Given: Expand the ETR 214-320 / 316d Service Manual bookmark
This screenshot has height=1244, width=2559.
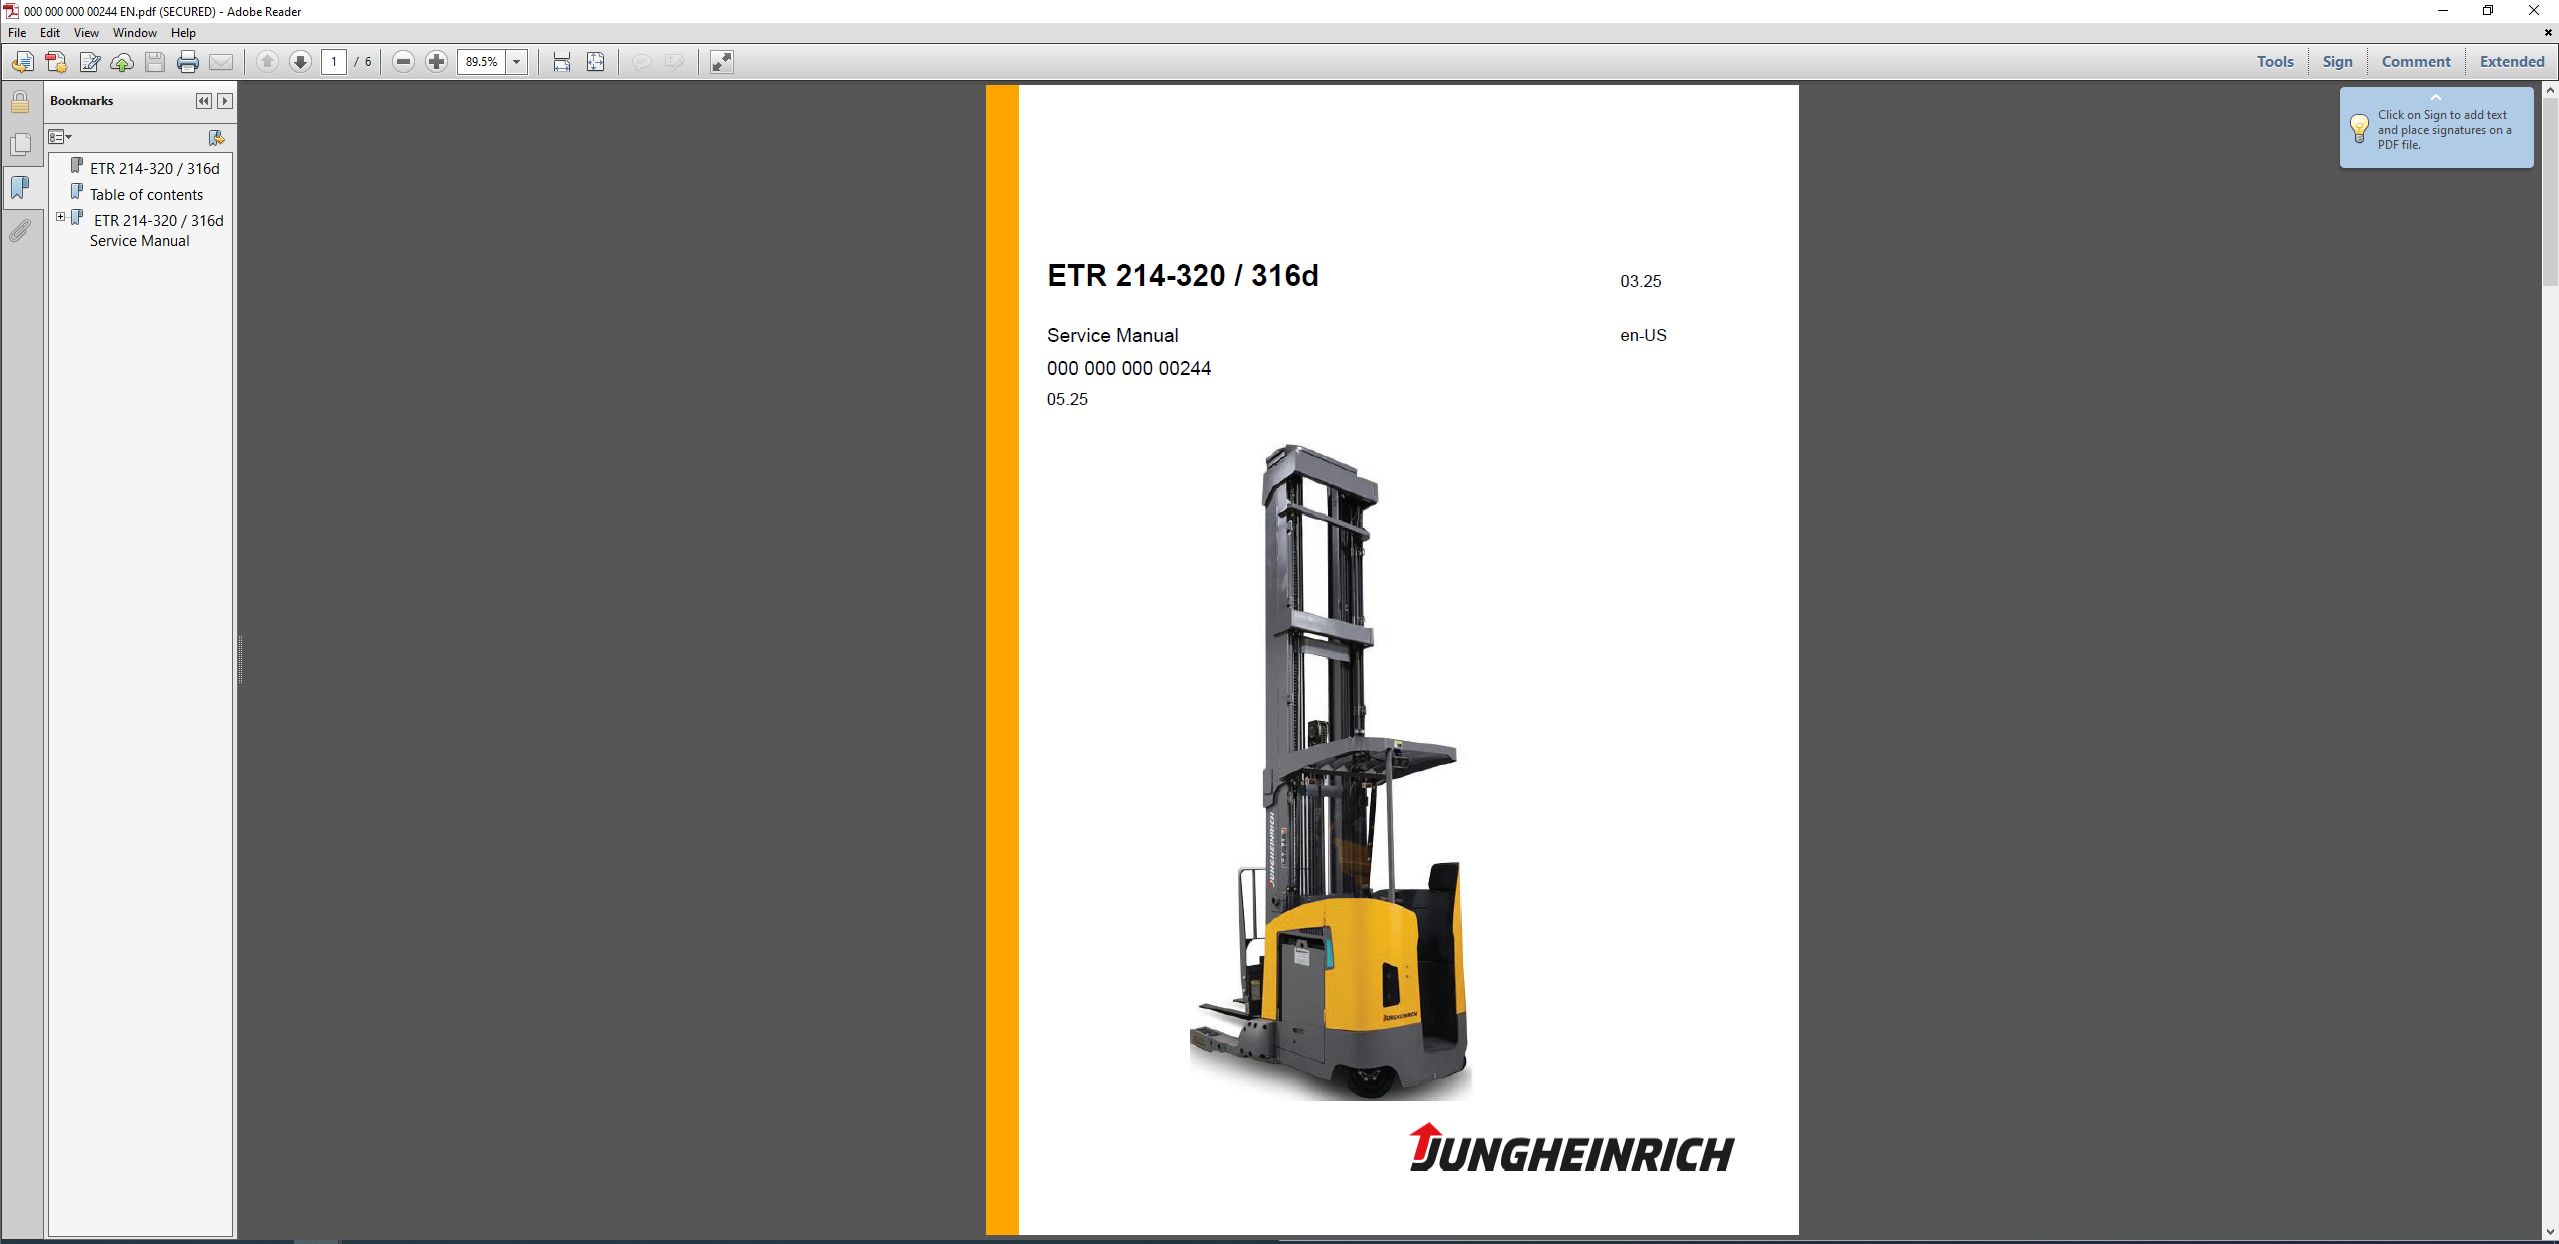Looking at the screenshot, I should tap(60, 216).
